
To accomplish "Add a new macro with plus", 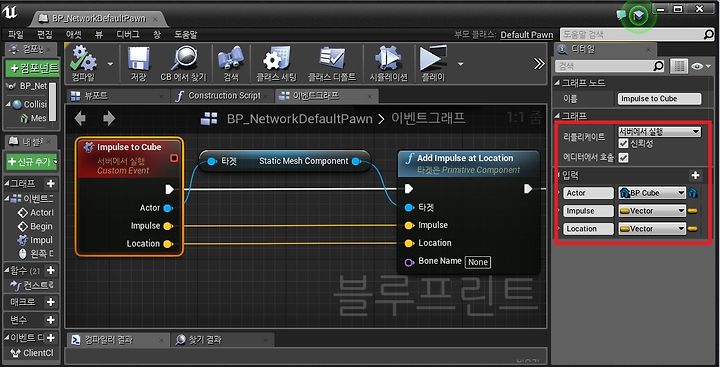I will coord(51,302).
